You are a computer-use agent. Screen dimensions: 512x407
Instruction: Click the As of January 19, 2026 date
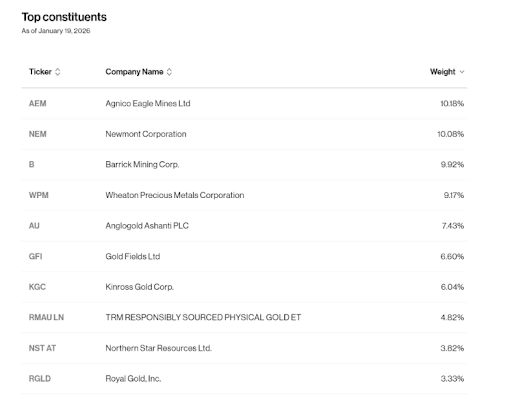56,31
